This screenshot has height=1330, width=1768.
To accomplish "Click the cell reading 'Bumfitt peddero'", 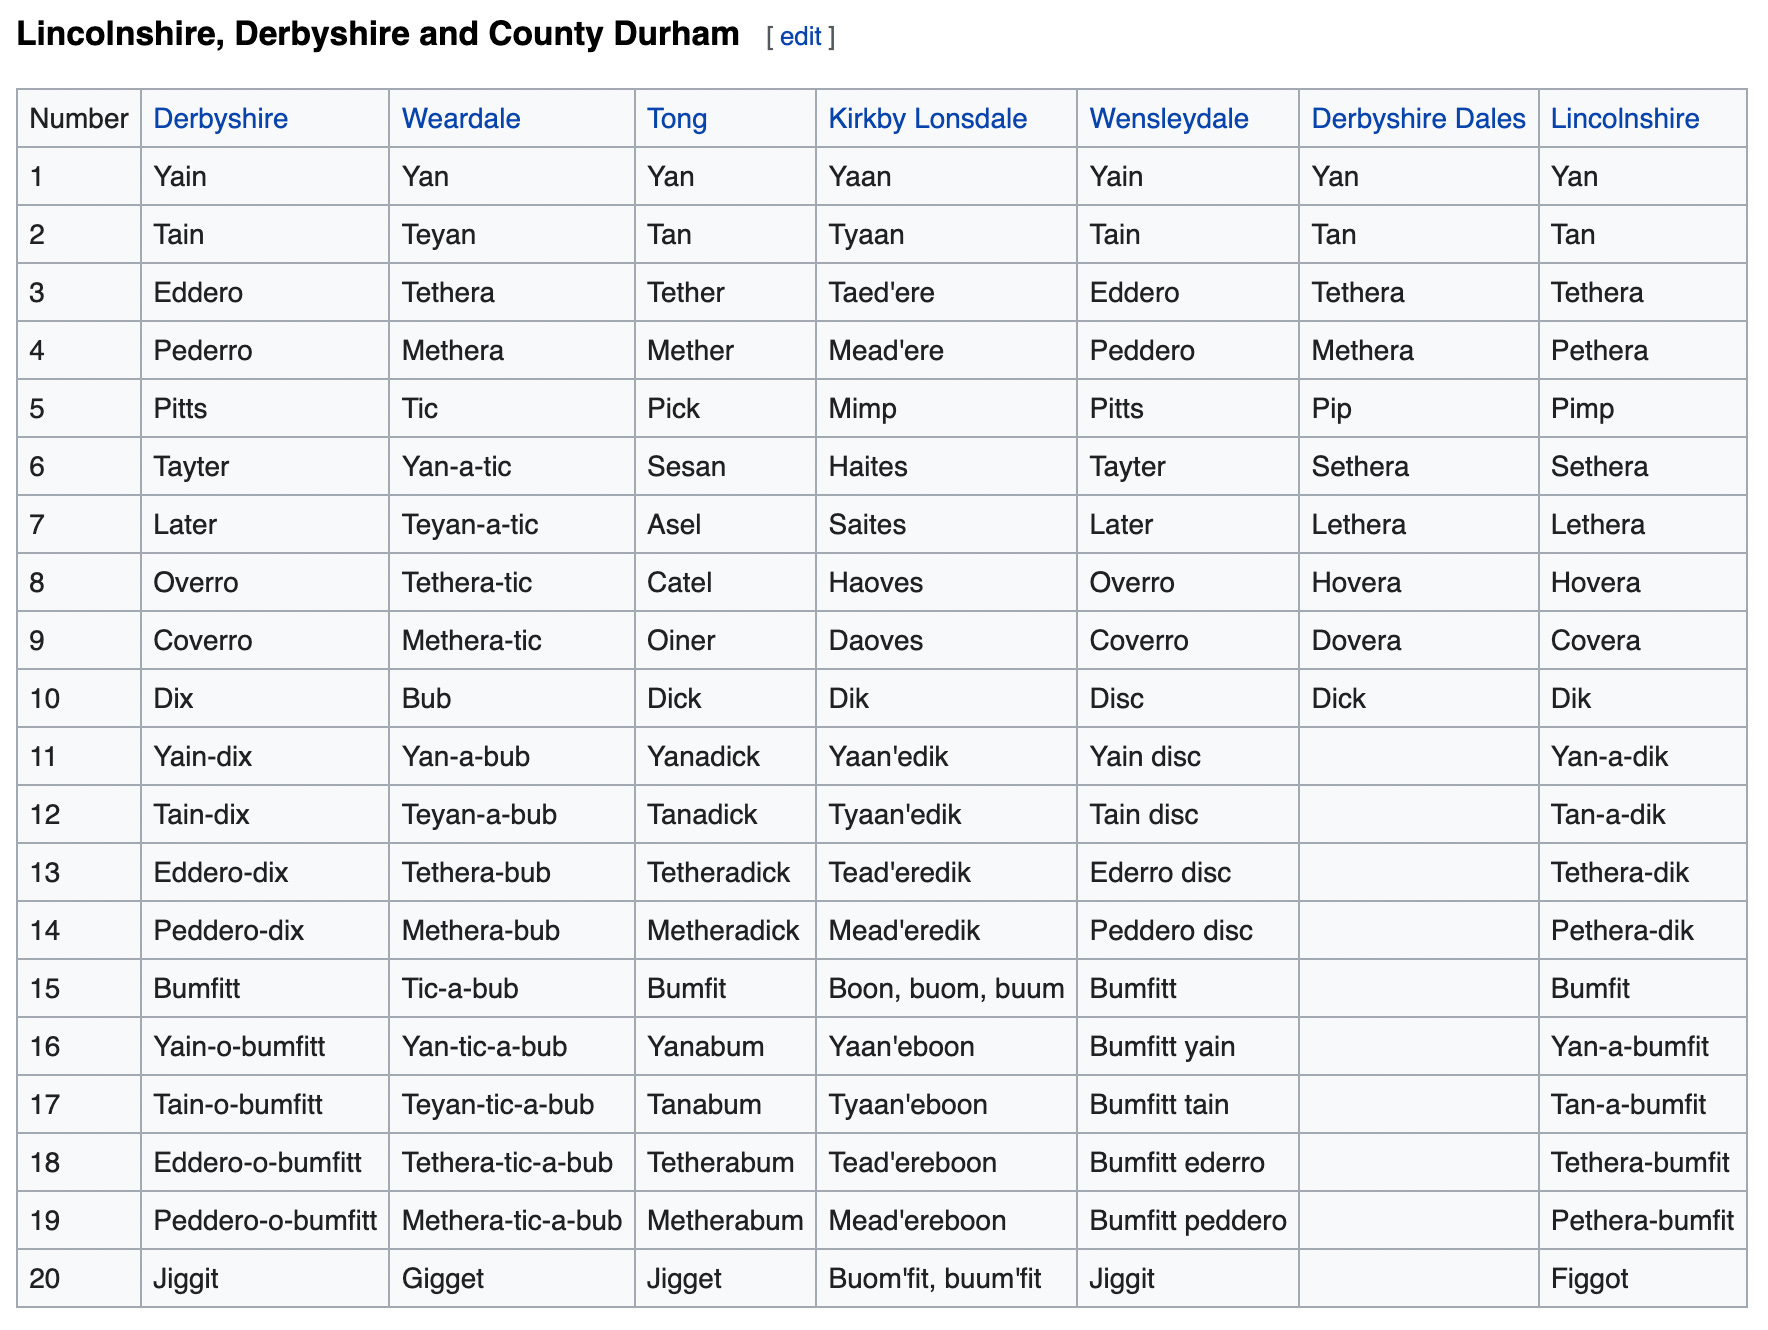I will pos(1188,1221).
